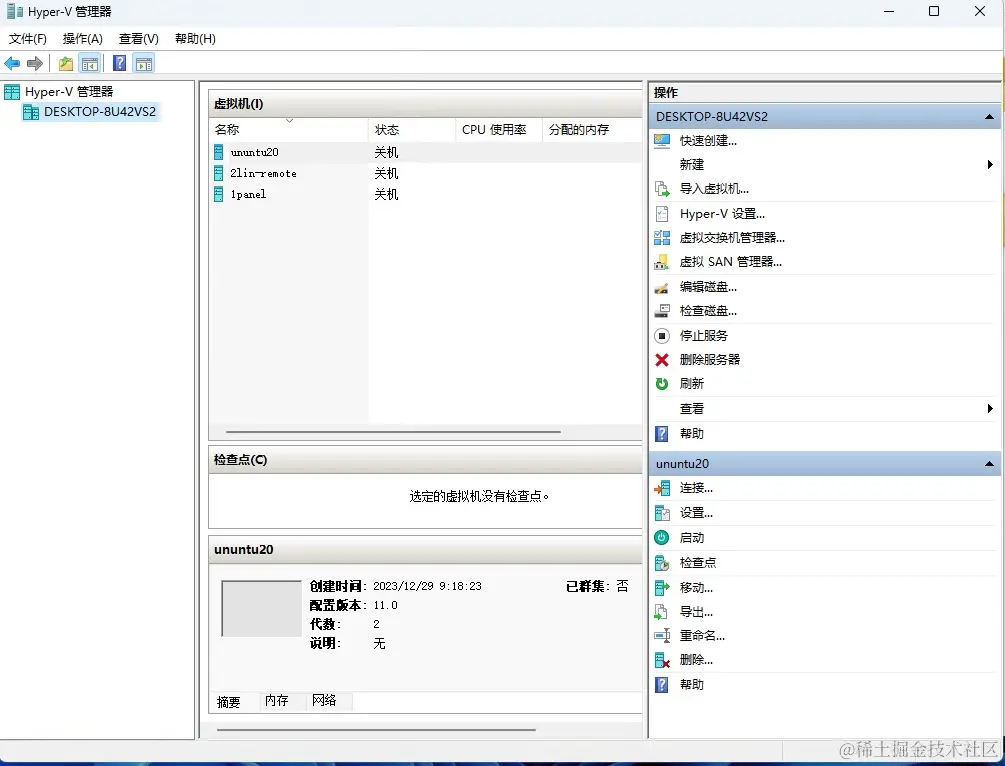1005x766 pixels.
Task: Click the sort arrow above 名称 column
Action: (x=289, y=121)
